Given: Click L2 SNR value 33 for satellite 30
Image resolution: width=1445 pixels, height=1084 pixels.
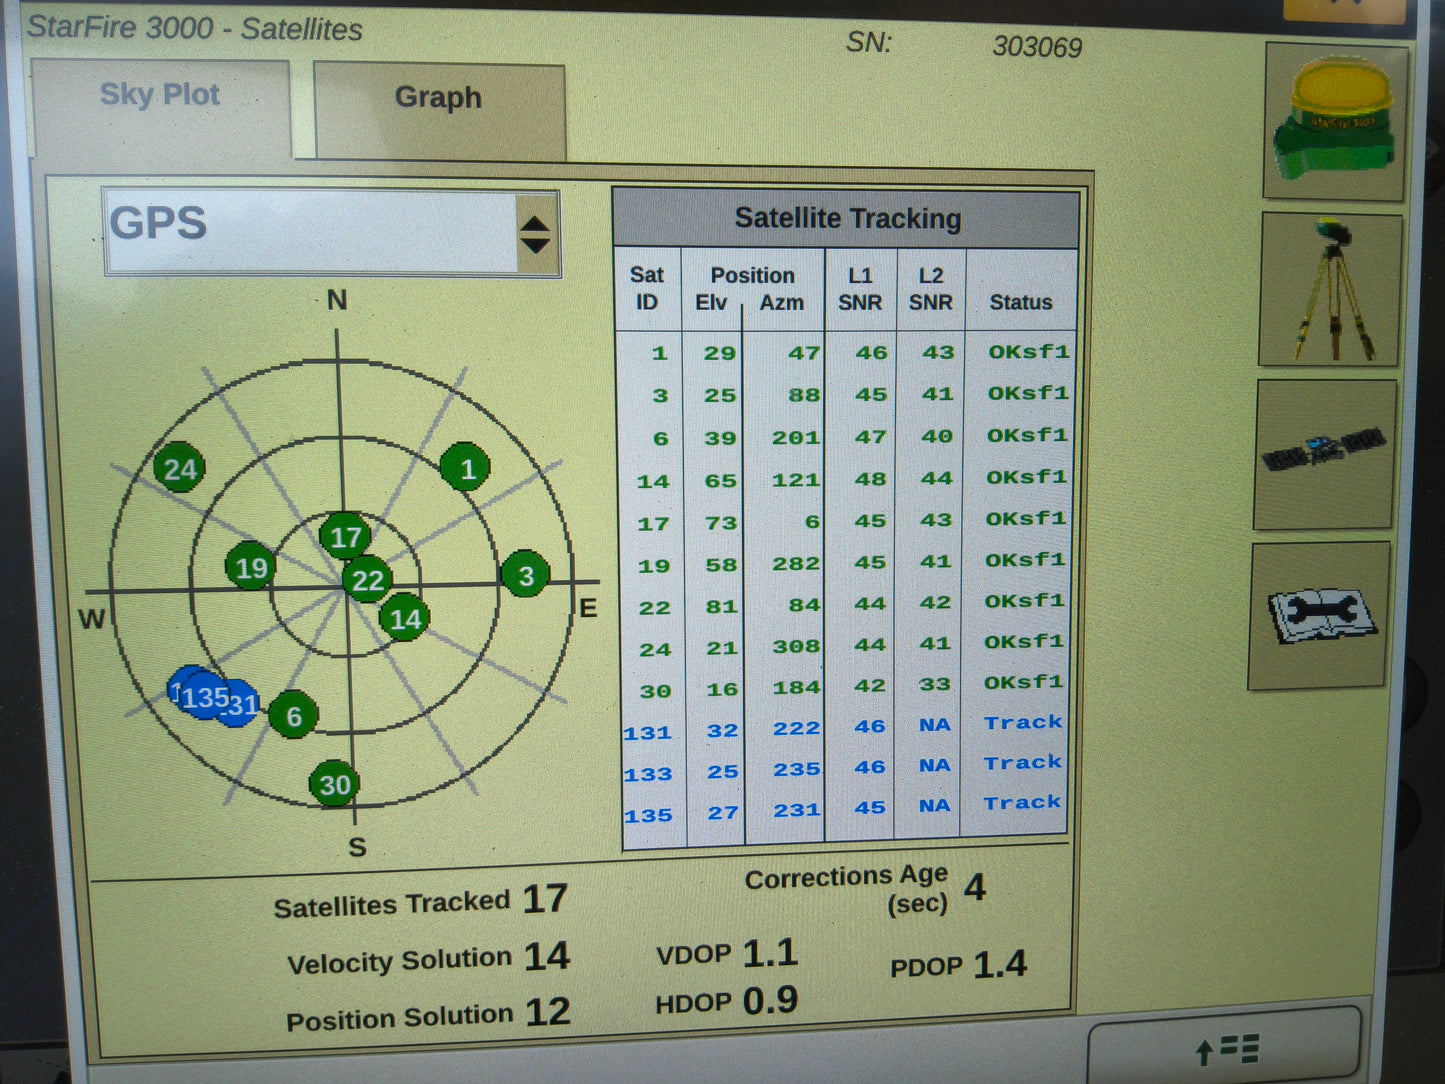Looking at the screenshot, I should (x=935, y=685).
